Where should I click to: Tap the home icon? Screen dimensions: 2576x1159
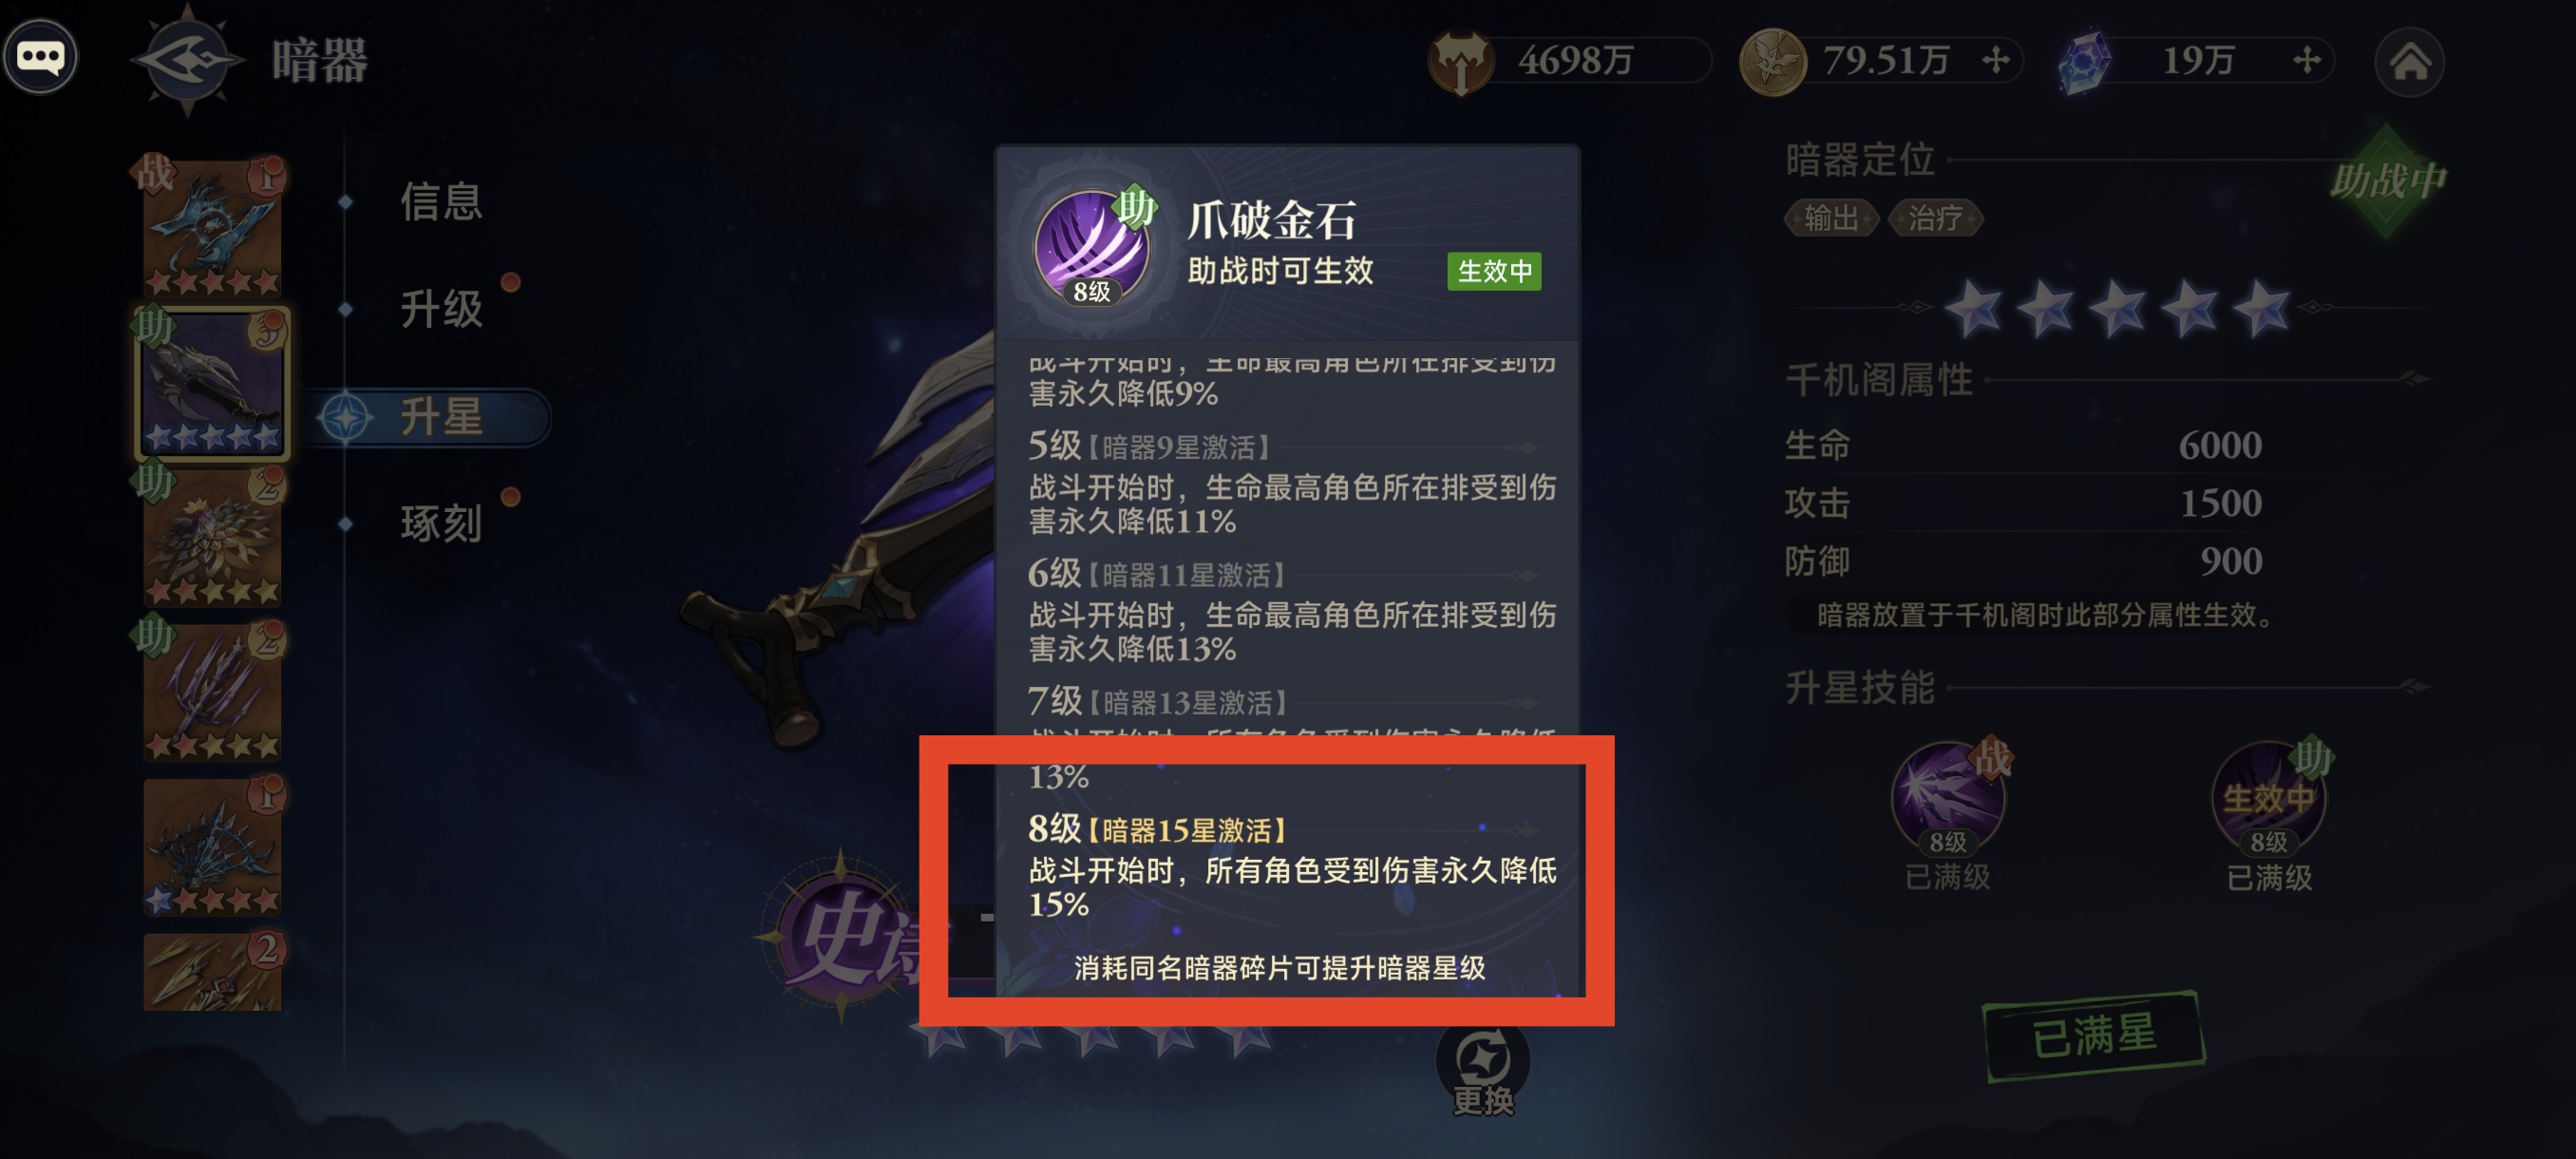tap(2409, 62)
